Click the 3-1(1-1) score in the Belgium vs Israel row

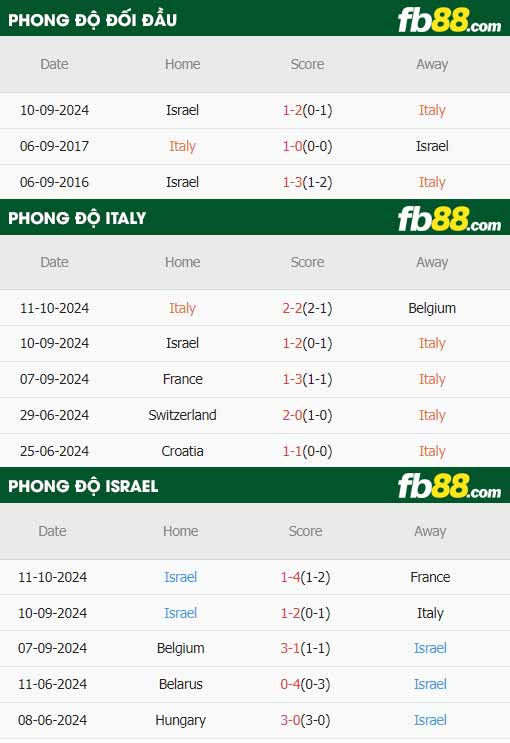[305, 648]
